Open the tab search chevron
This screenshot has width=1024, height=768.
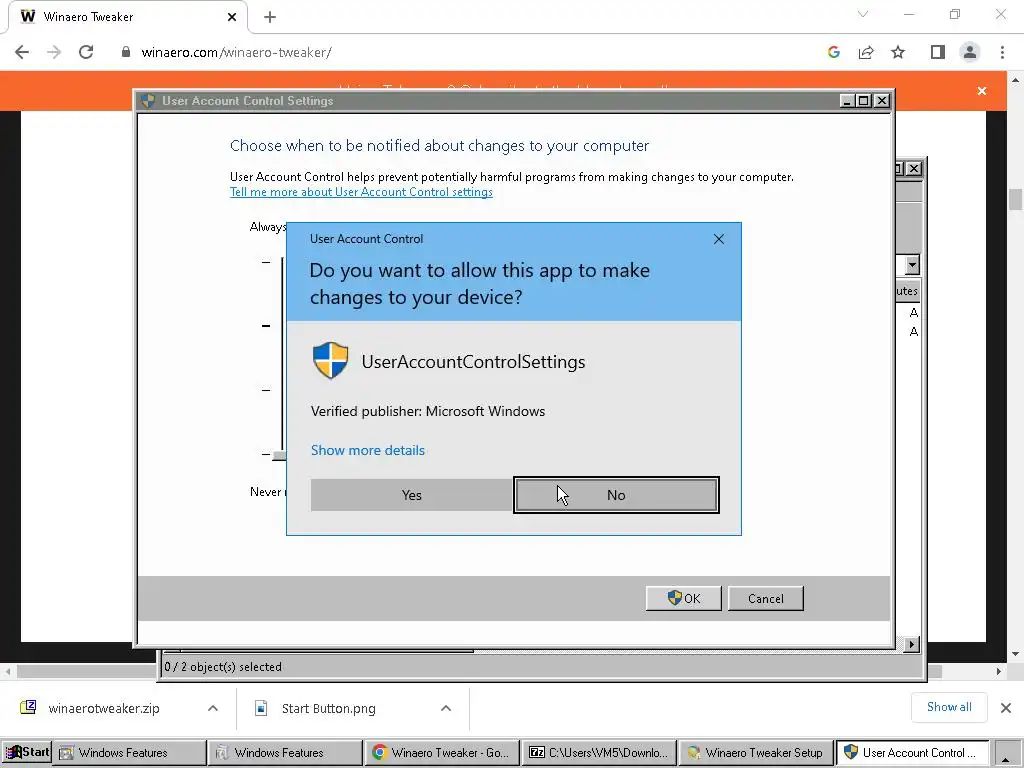click(x=863, y=14)
